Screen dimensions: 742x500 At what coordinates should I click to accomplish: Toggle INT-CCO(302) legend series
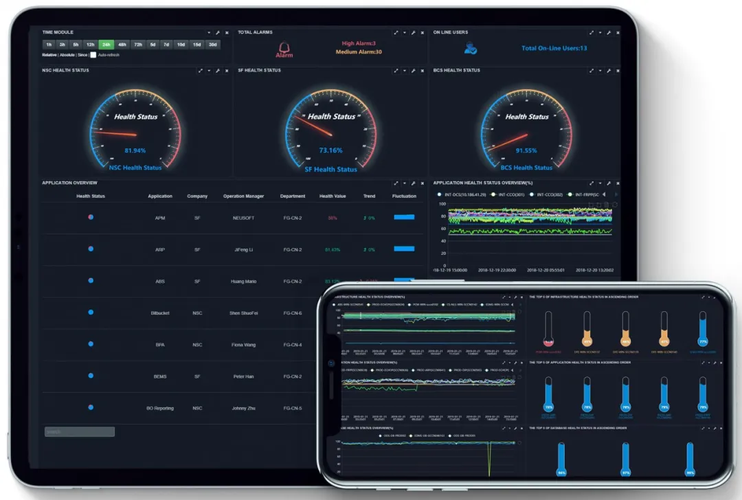click(547, 194)
